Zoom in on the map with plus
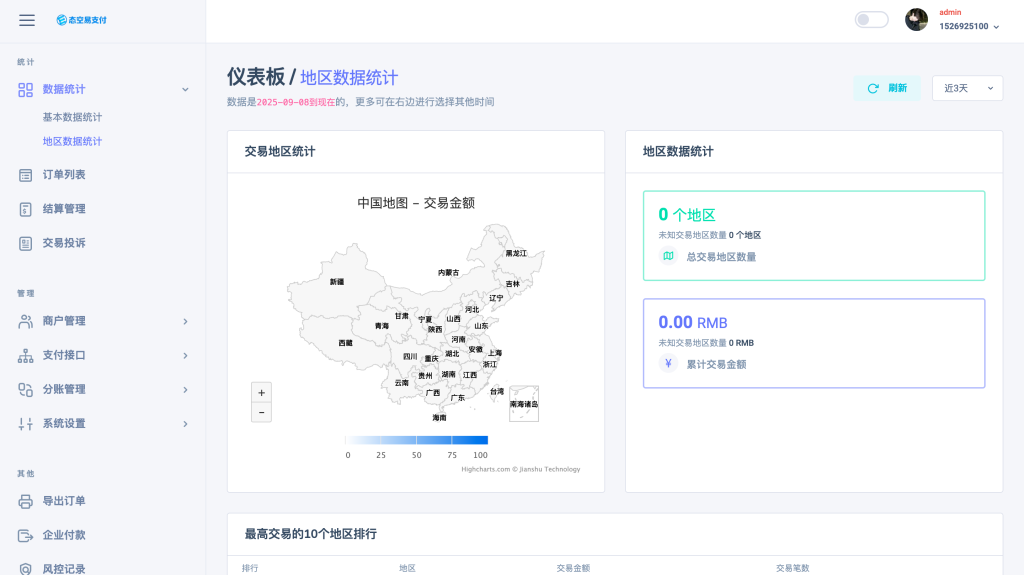 point(261,393)
